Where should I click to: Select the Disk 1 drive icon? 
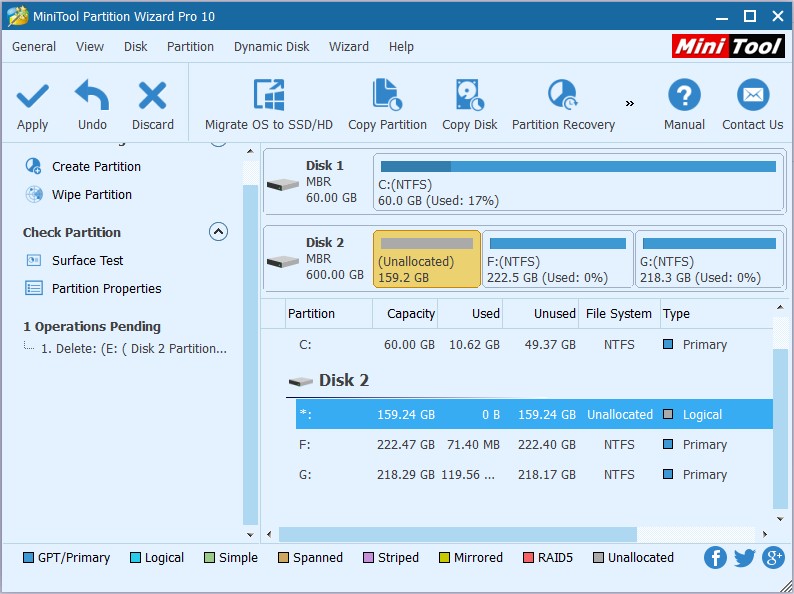(x=283, y=184)
